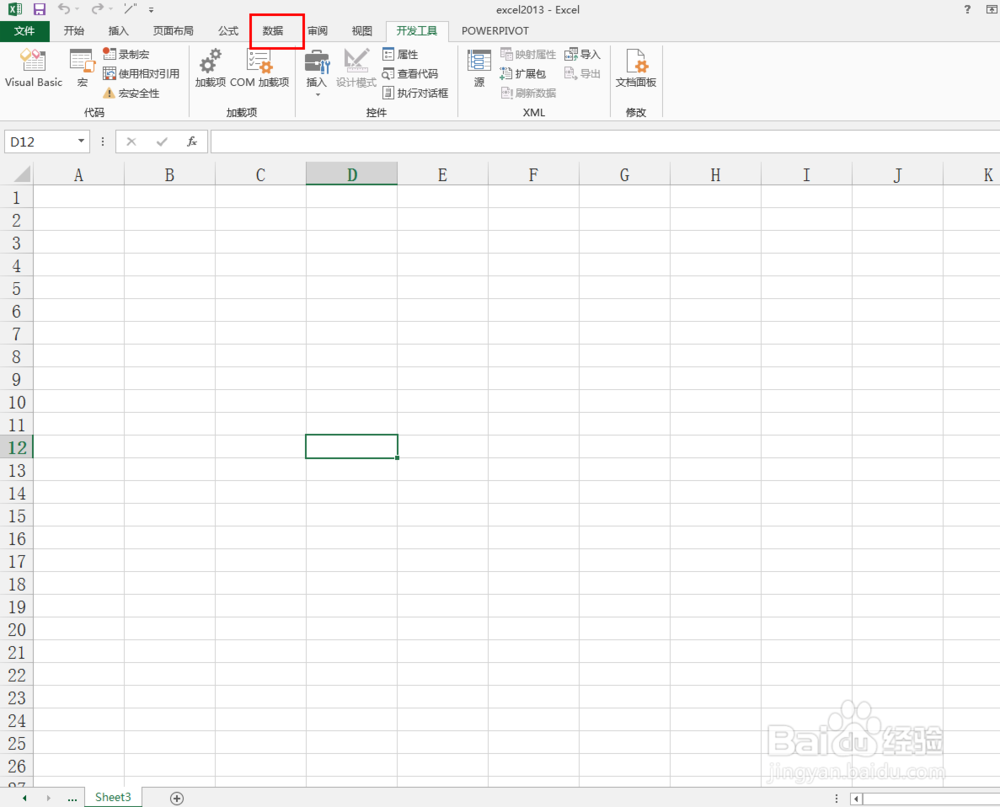This screenshot has width=1000, height=807.
Task: Add a new sheet with plus button
Action: pyautogui.click(x=177, y=798)
